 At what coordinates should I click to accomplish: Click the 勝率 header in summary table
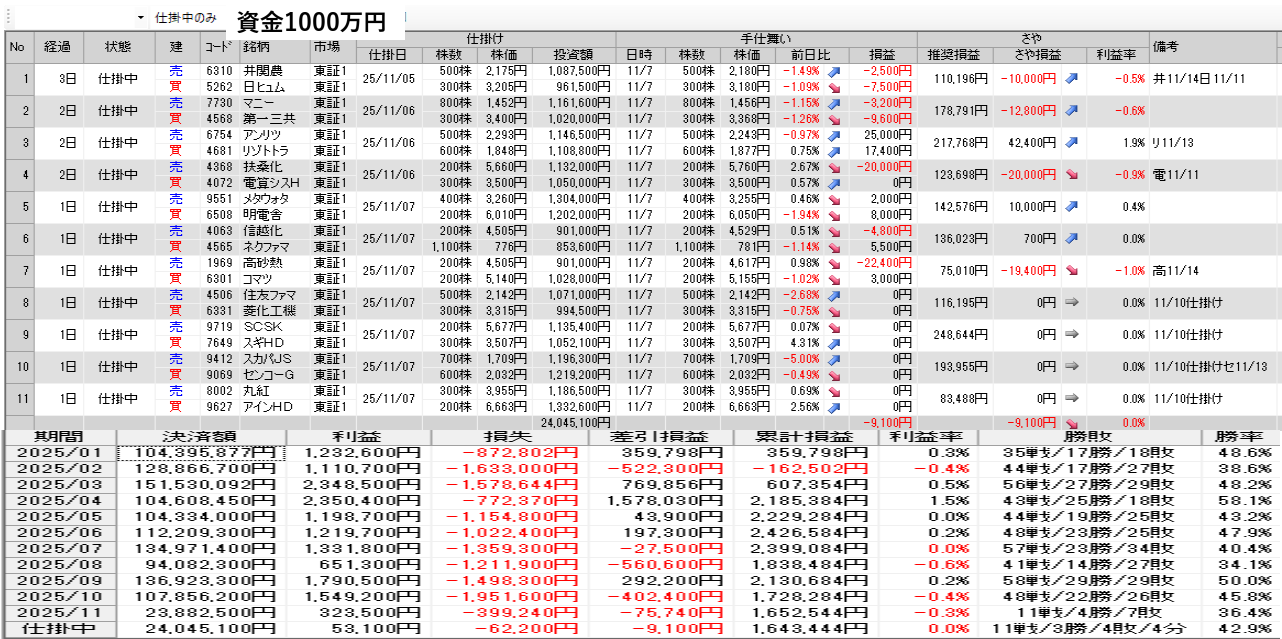click(x=1240, y=437)
